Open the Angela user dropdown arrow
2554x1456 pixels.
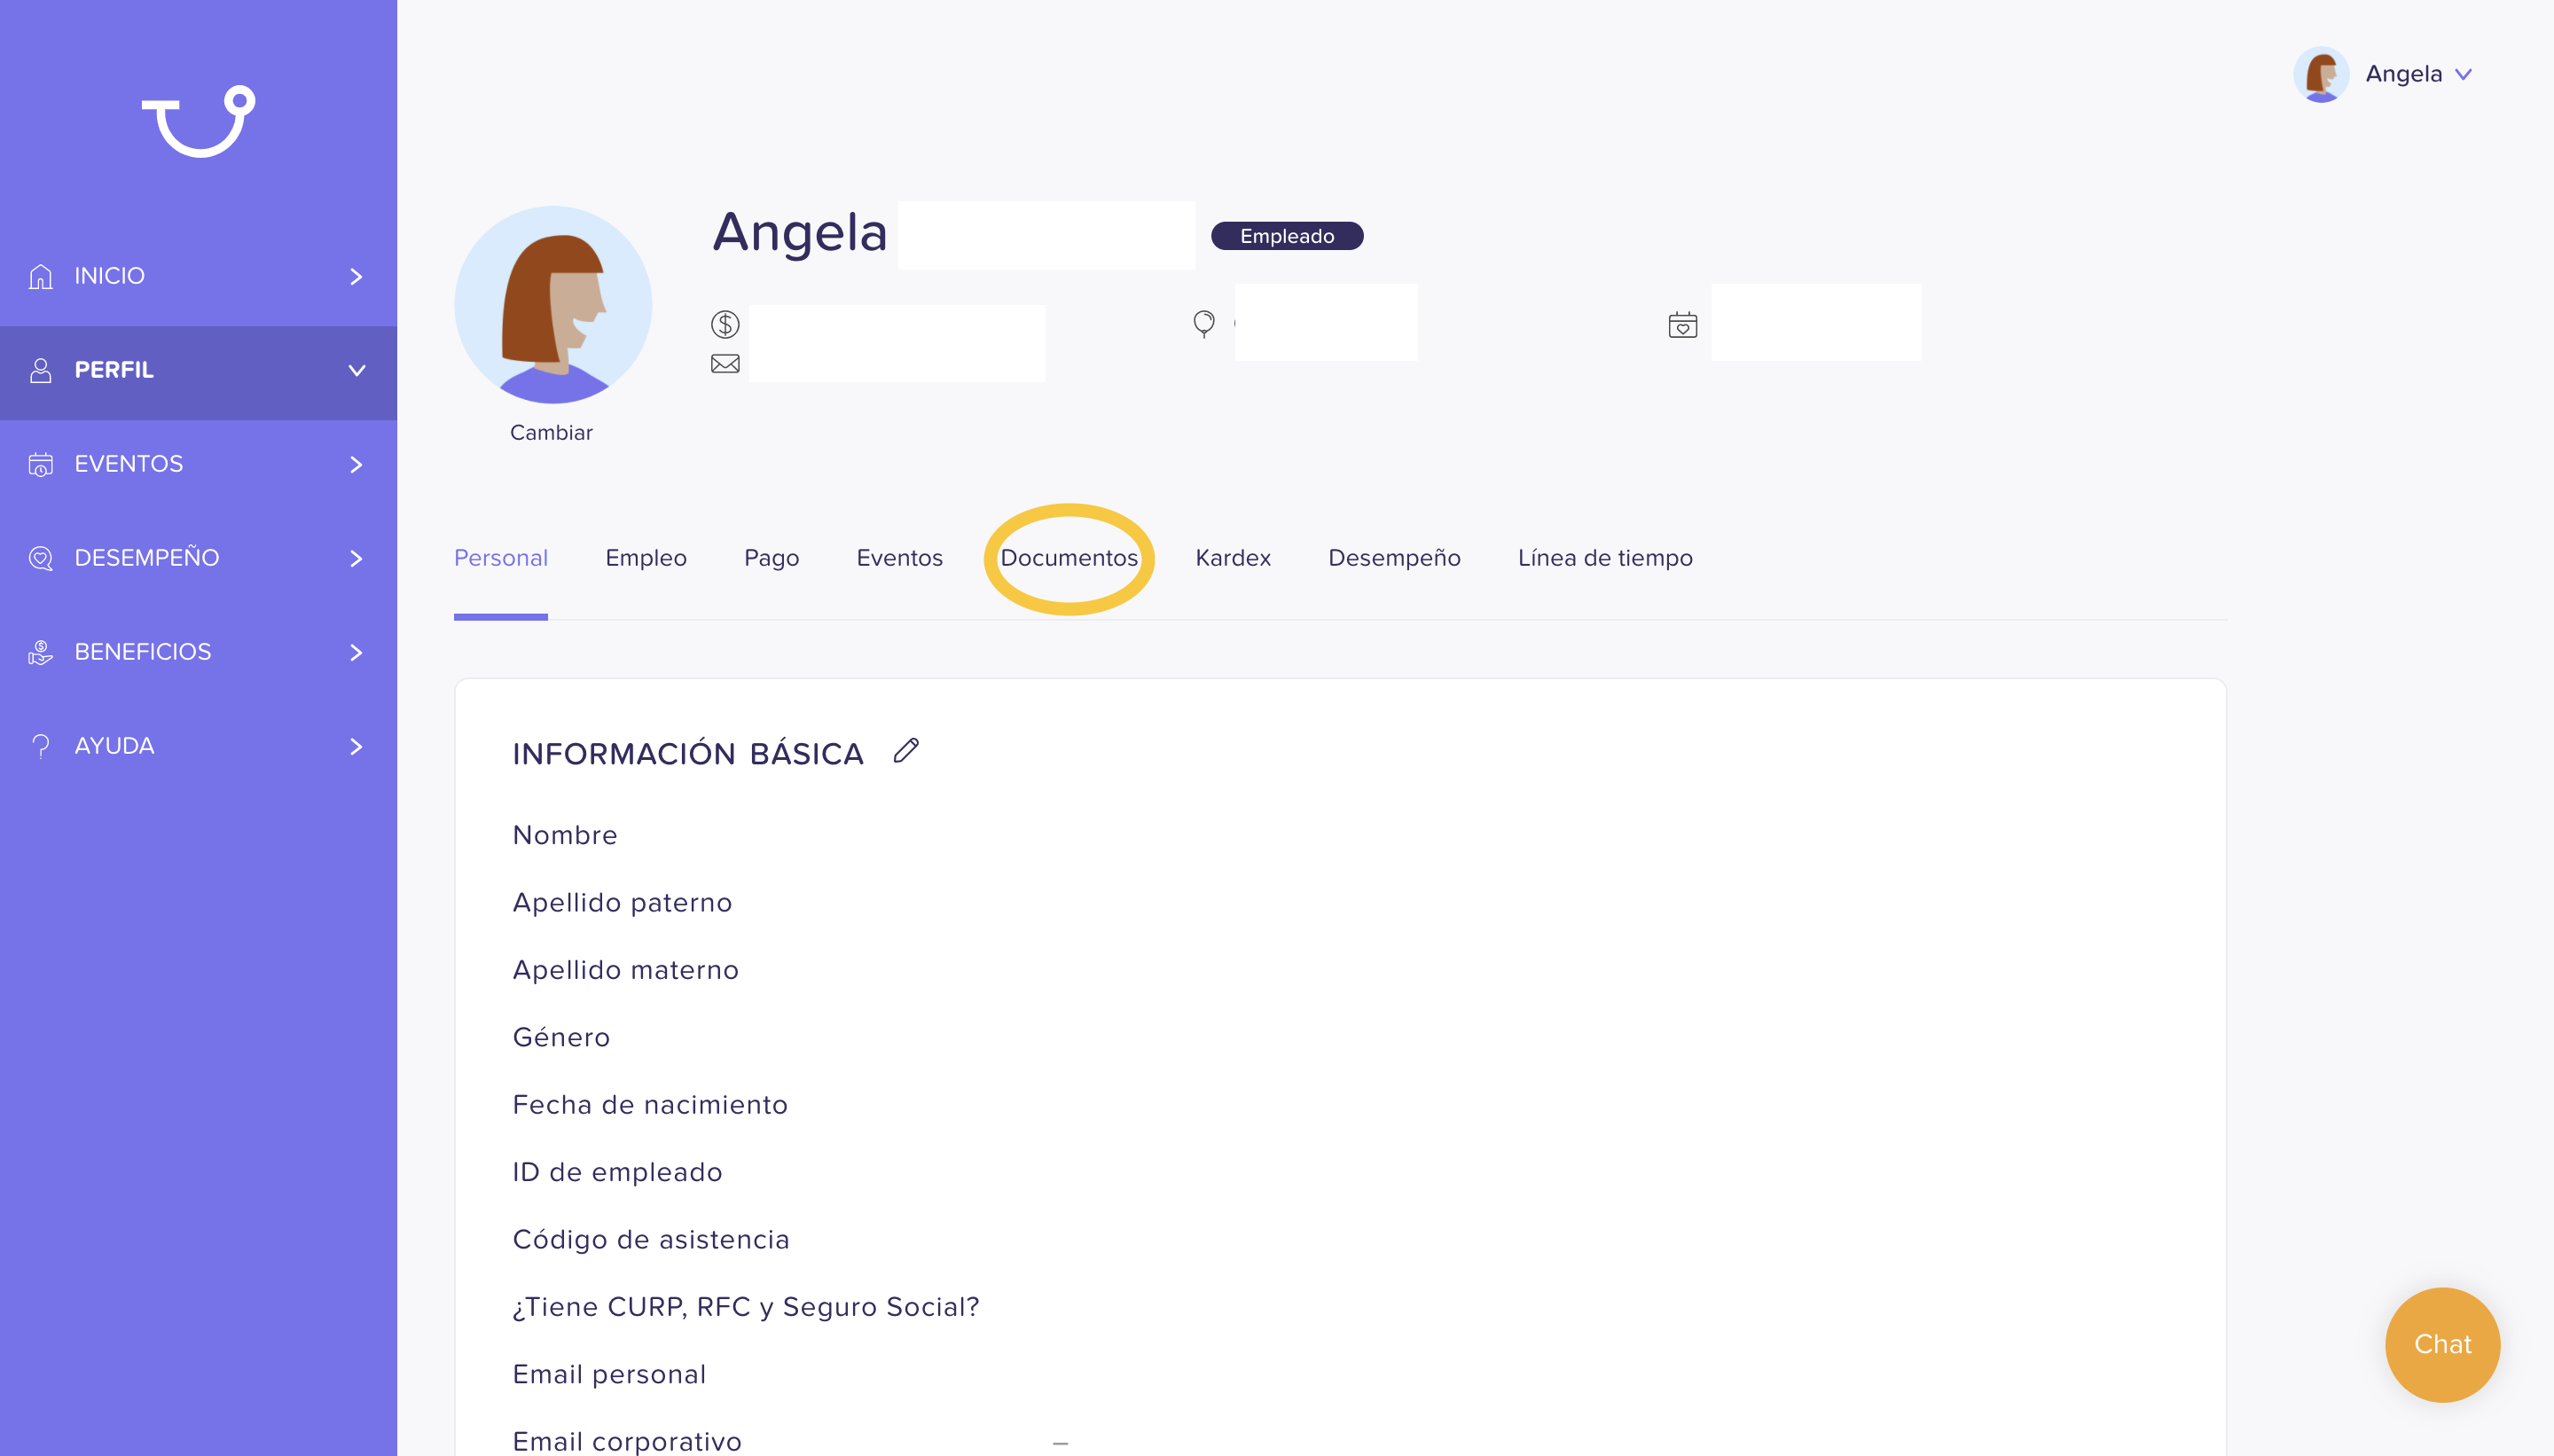coord(2464,74)
